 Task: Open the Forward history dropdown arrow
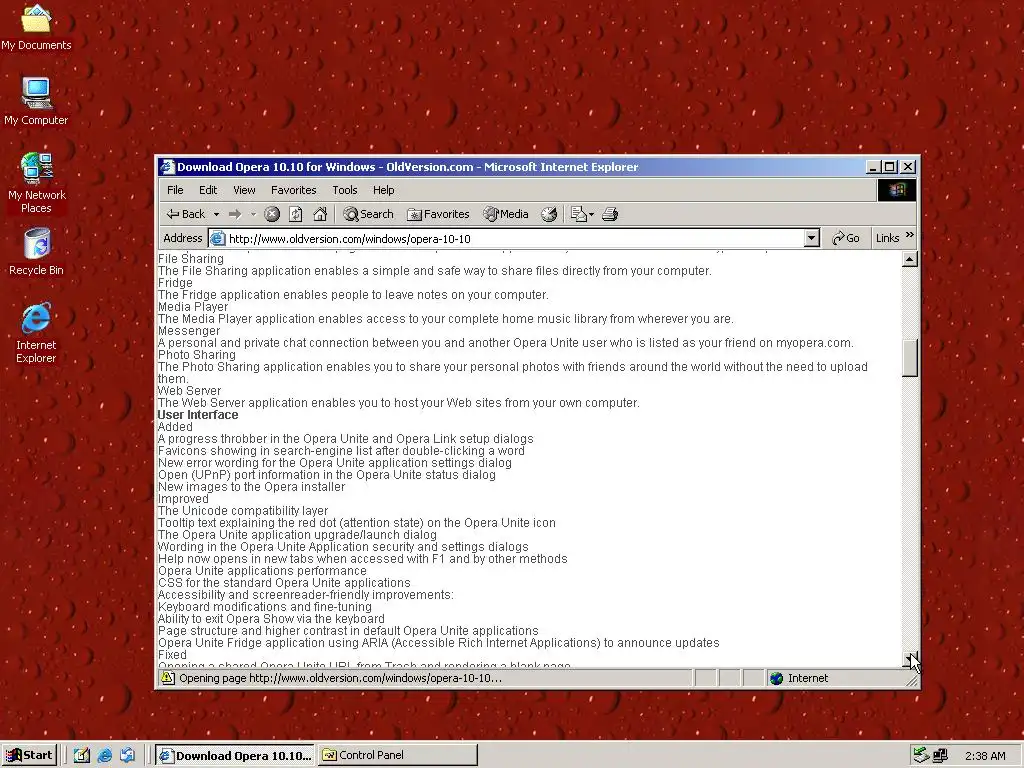click(x=253, y=214)
